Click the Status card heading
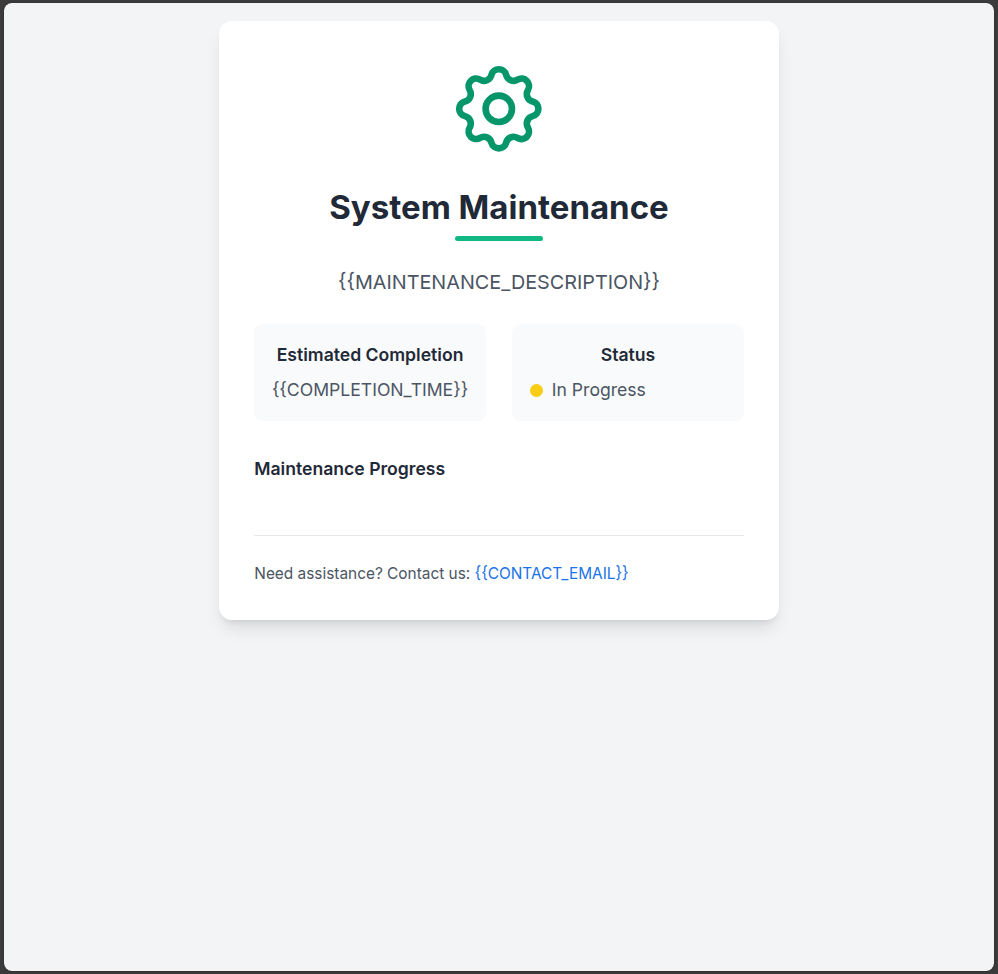The height and width of the screenshot is (974, 998). click(x=628, y=355)
